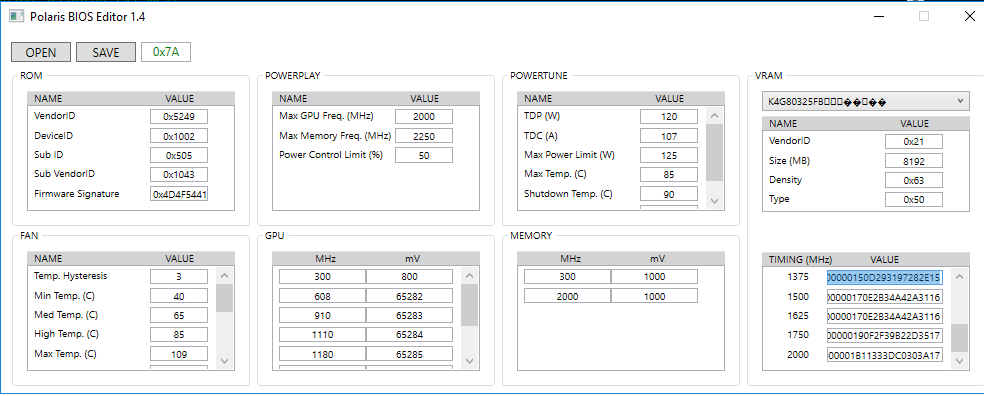Edit Power Control Limit value 50
Viewport: 986px width, 396px height.
pos(424,155)
